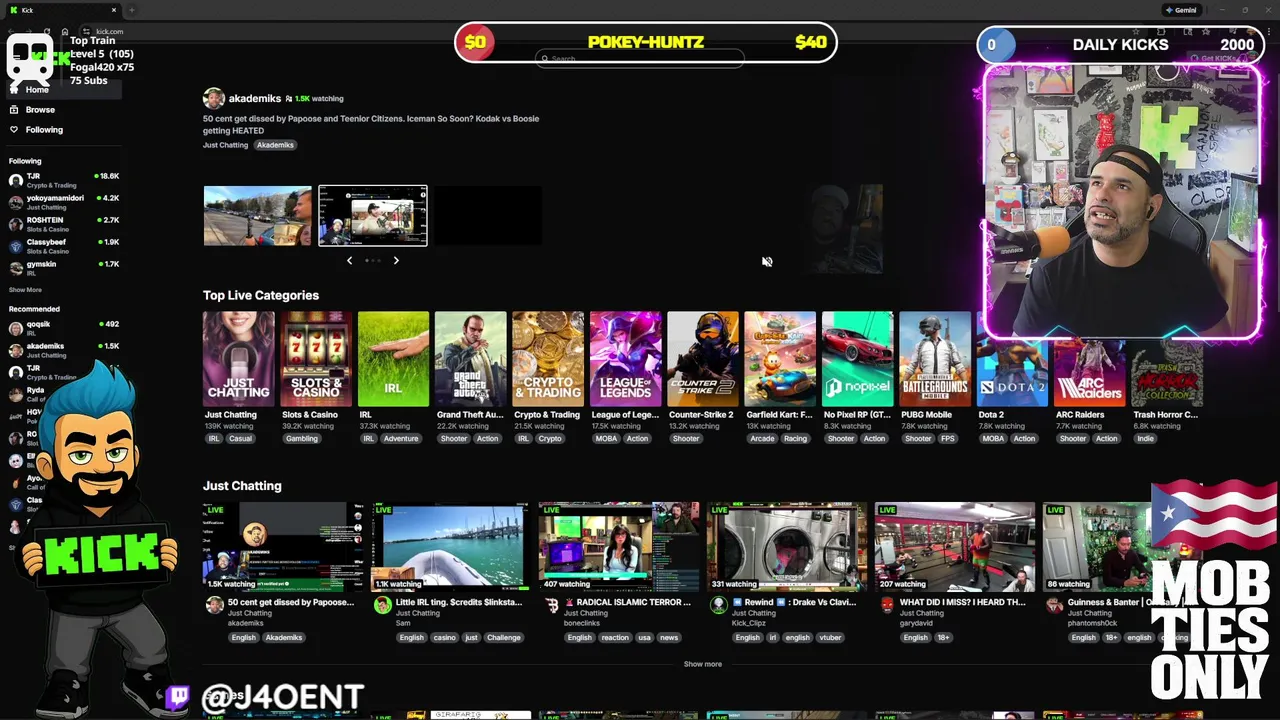Open the Just Chatting category card
1280x720 pixels.
tap(238, 359)
